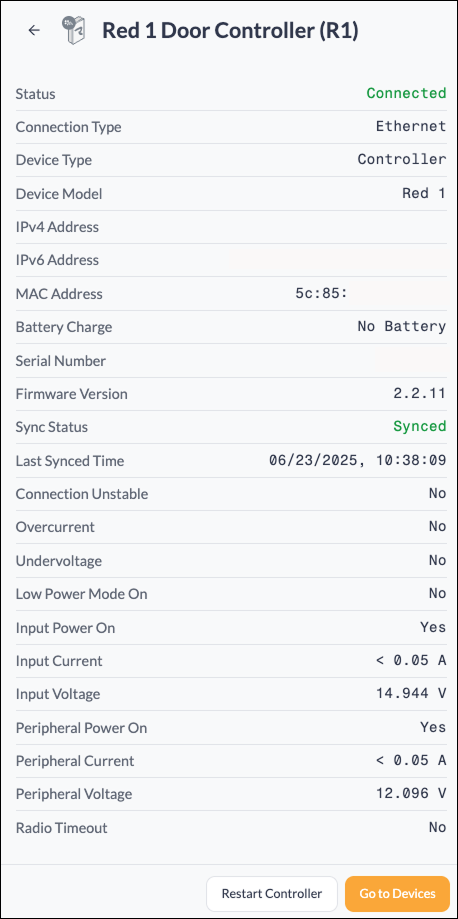Click the Last Synced Time timestamp
The image size is (458, 919).
click(358, 460)
